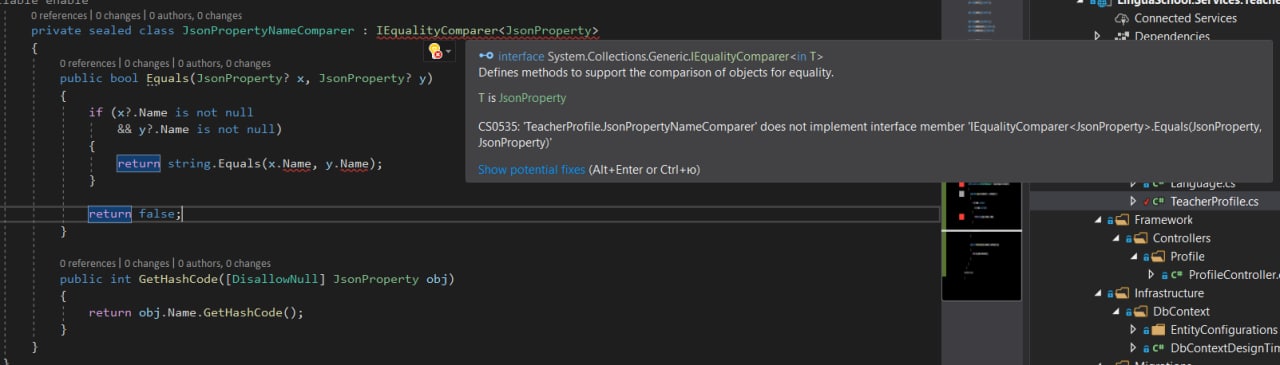Expand the EntityConfigurations folder
The width and height of the screenshot is (1280, 365).
click(1133, 330)
